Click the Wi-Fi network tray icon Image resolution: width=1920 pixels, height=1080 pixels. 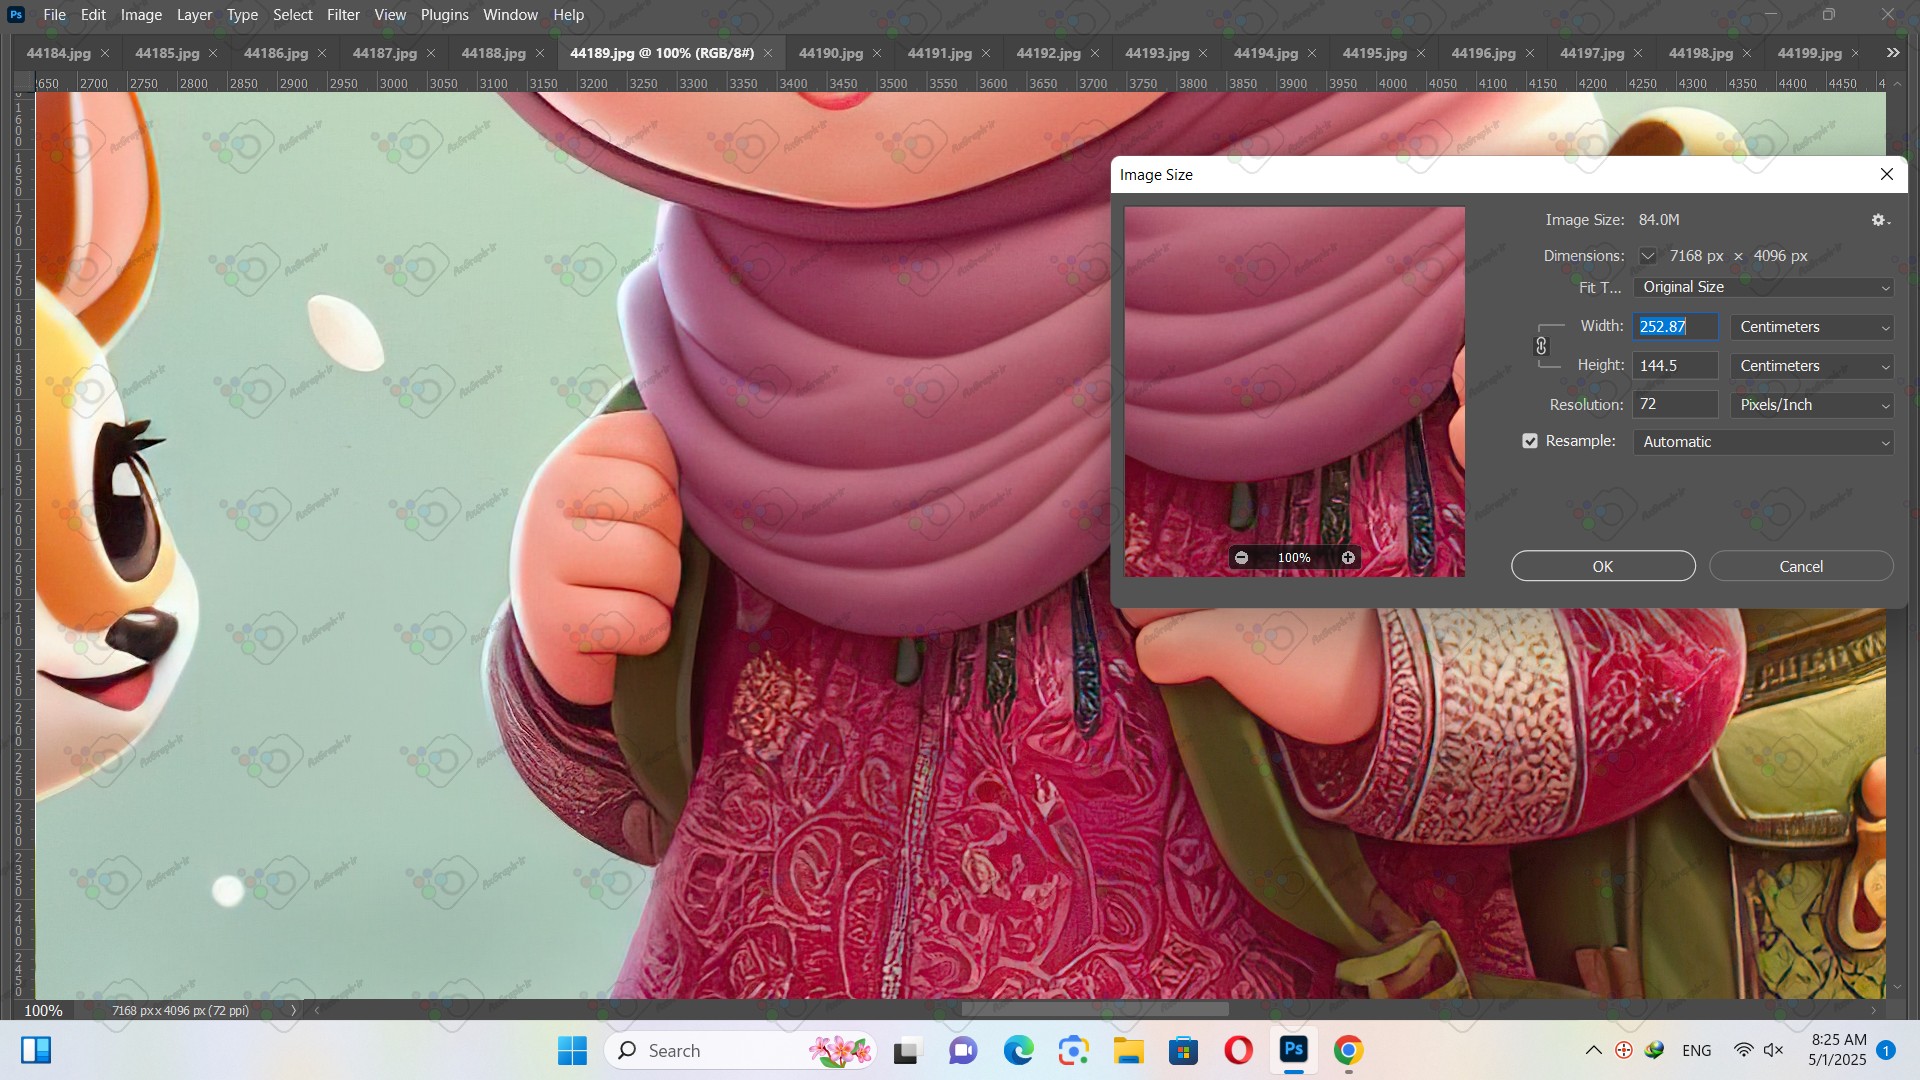1743,1050
